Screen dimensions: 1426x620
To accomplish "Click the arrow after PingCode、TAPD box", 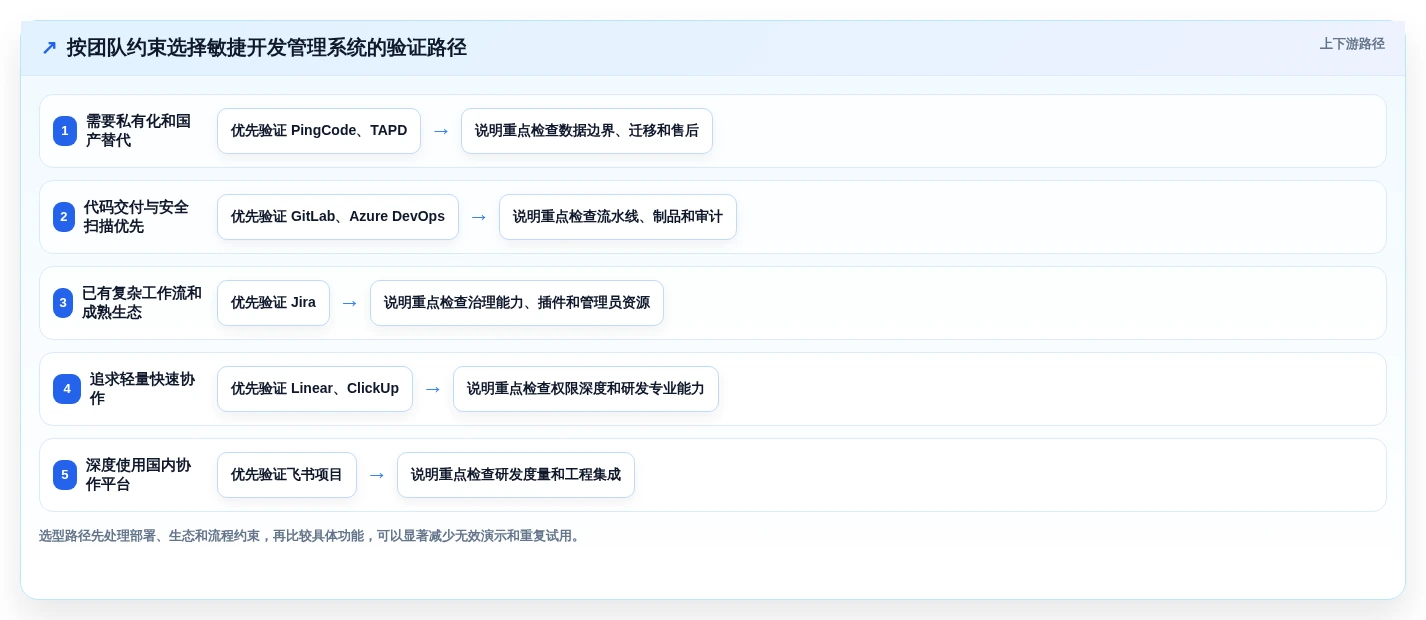I will coord(441,131).
